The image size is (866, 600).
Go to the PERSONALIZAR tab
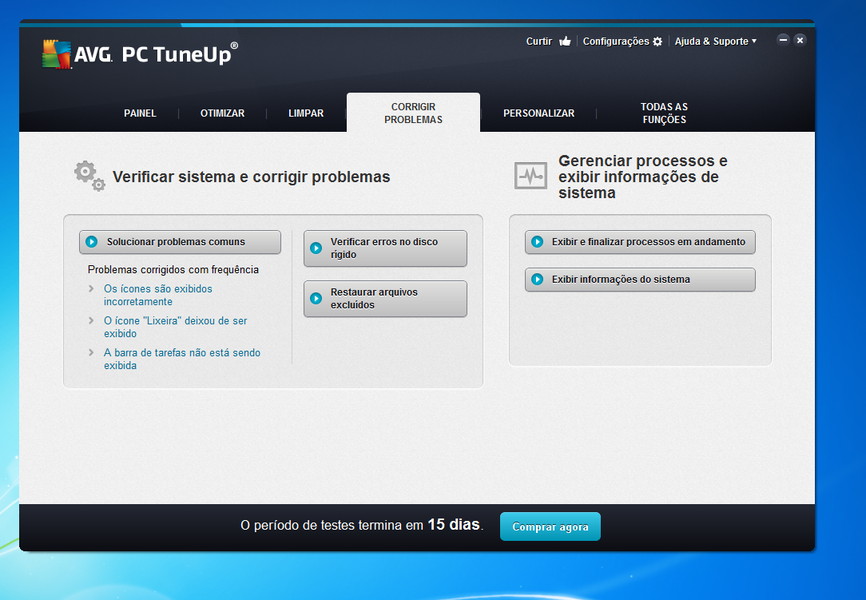(538, 113)
